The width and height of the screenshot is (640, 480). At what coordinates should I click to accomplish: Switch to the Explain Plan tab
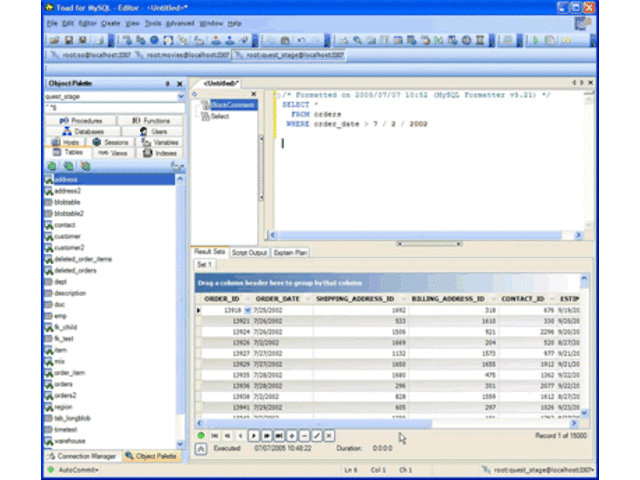coord(290,253)
